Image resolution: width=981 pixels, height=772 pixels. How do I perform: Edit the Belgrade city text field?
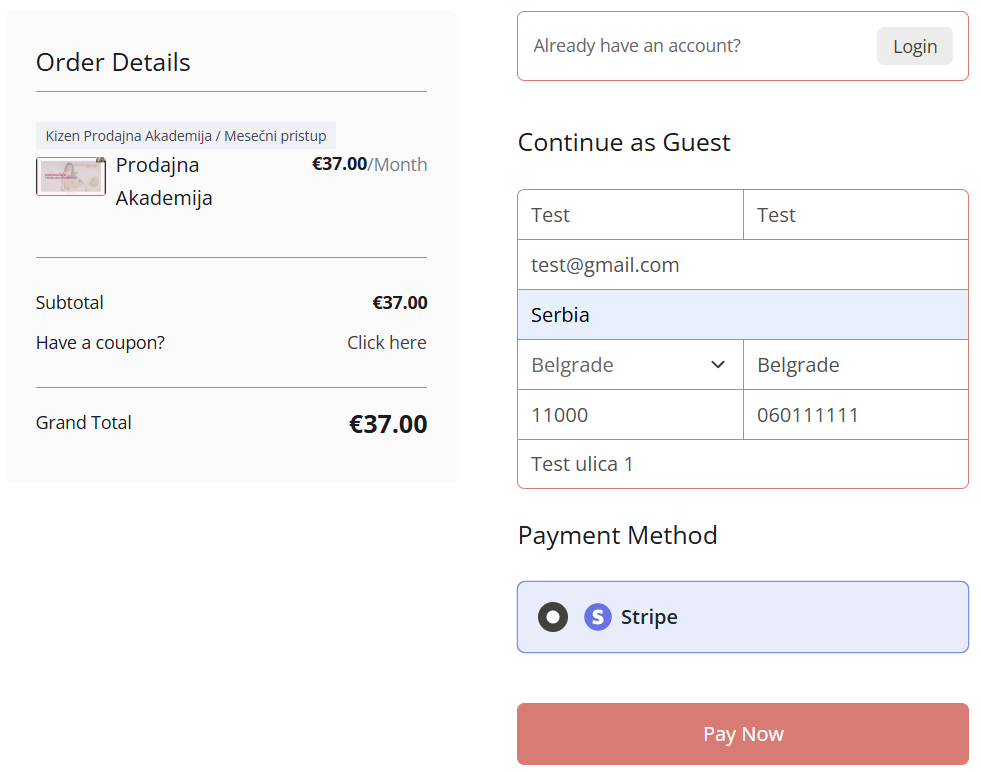click(856, 365)
